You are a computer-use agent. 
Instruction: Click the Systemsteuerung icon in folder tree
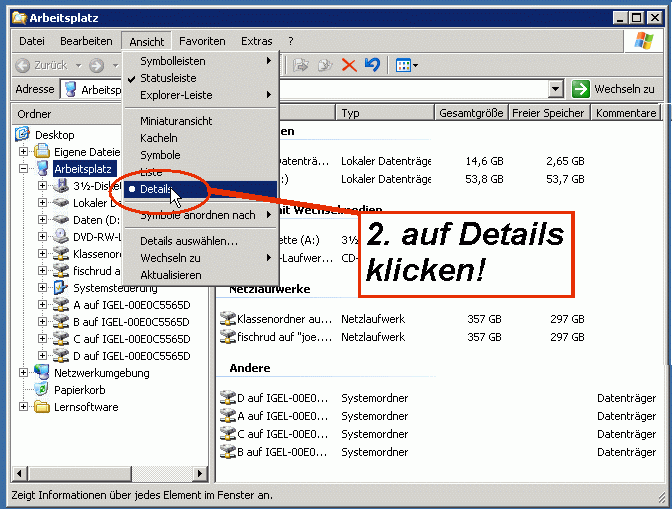[61, 288]
